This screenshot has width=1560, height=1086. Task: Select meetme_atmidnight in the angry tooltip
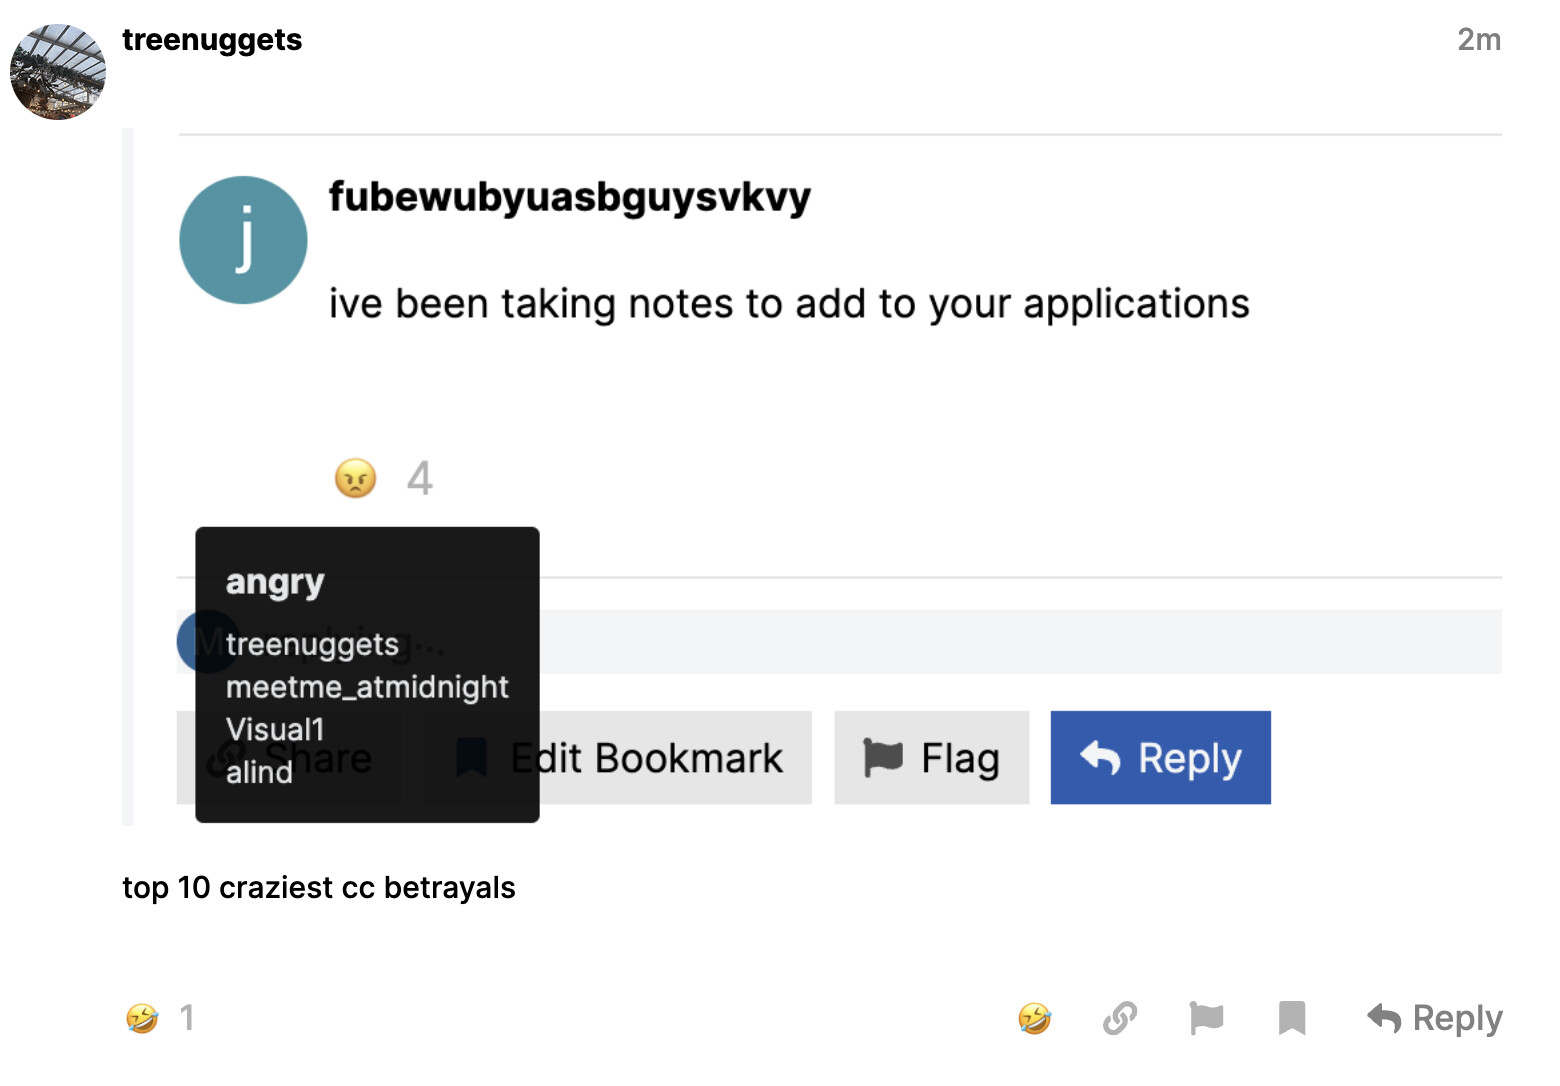pos(367,687)
